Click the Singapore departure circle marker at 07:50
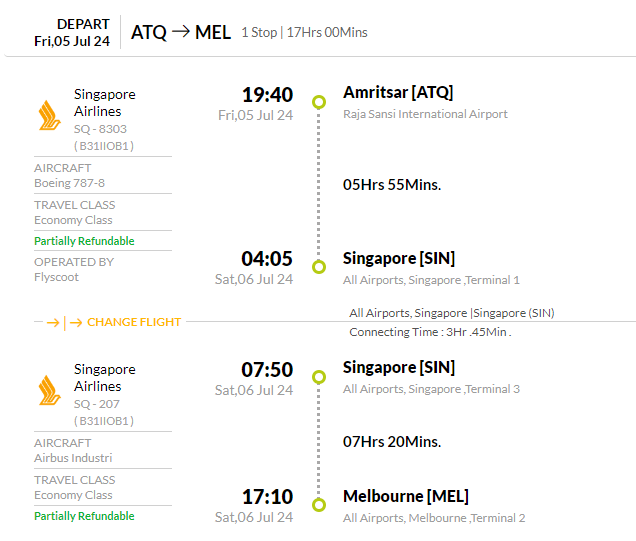 [319, 377]
